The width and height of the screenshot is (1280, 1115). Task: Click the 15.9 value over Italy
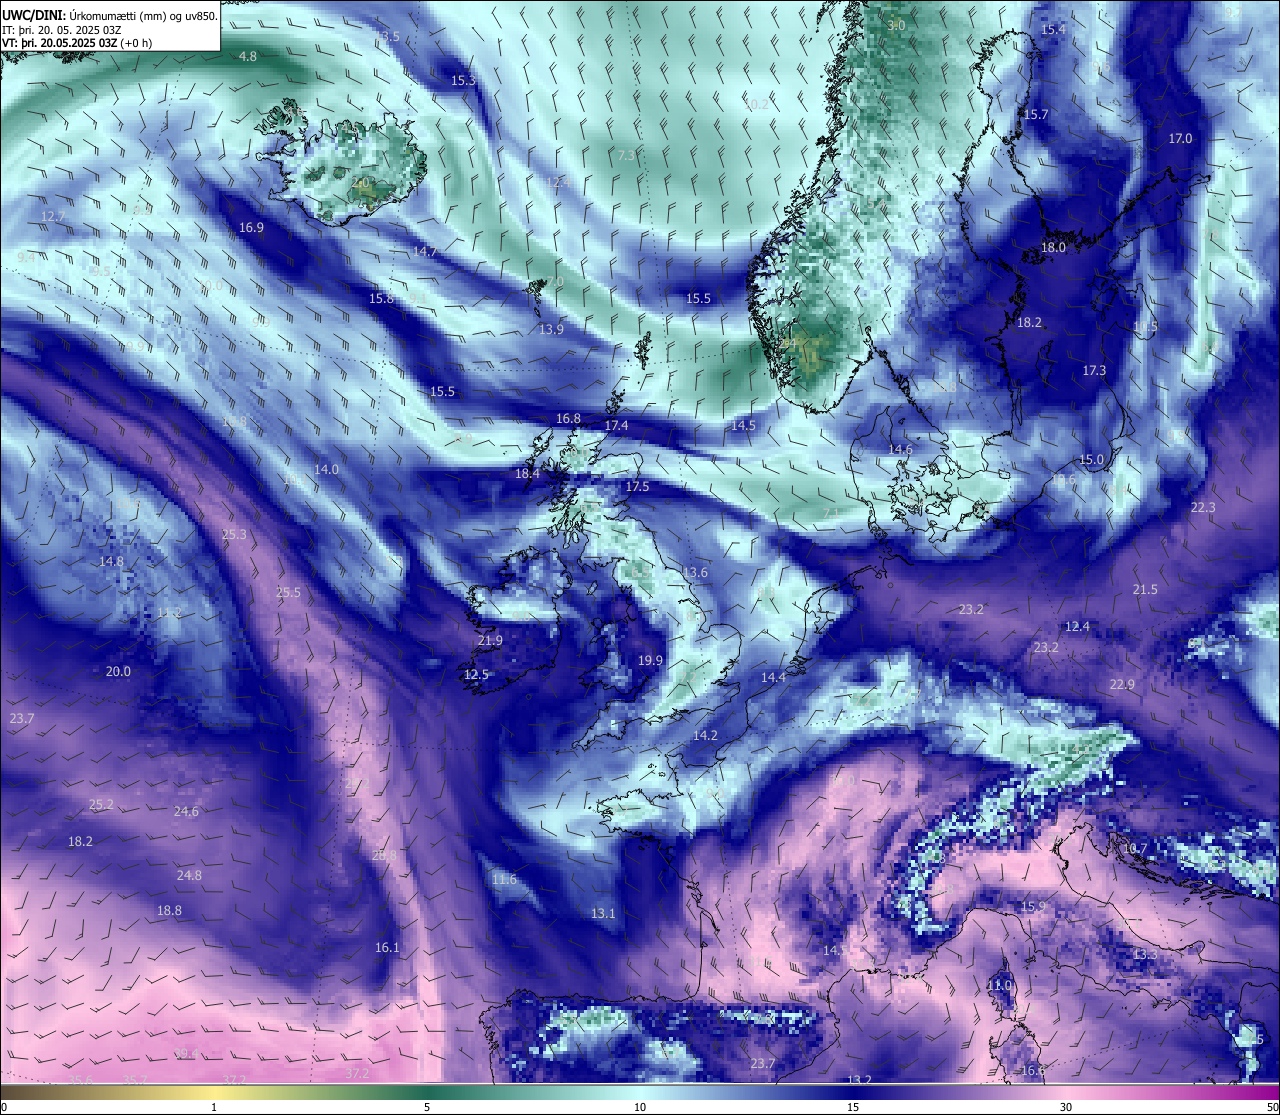[x=1033, y=906]
